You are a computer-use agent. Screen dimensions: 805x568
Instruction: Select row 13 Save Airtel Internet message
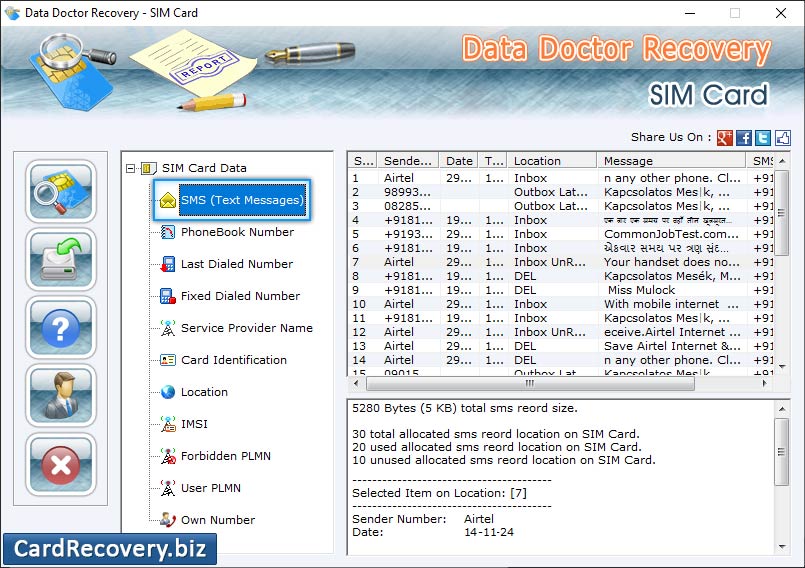tap(561, 346)
